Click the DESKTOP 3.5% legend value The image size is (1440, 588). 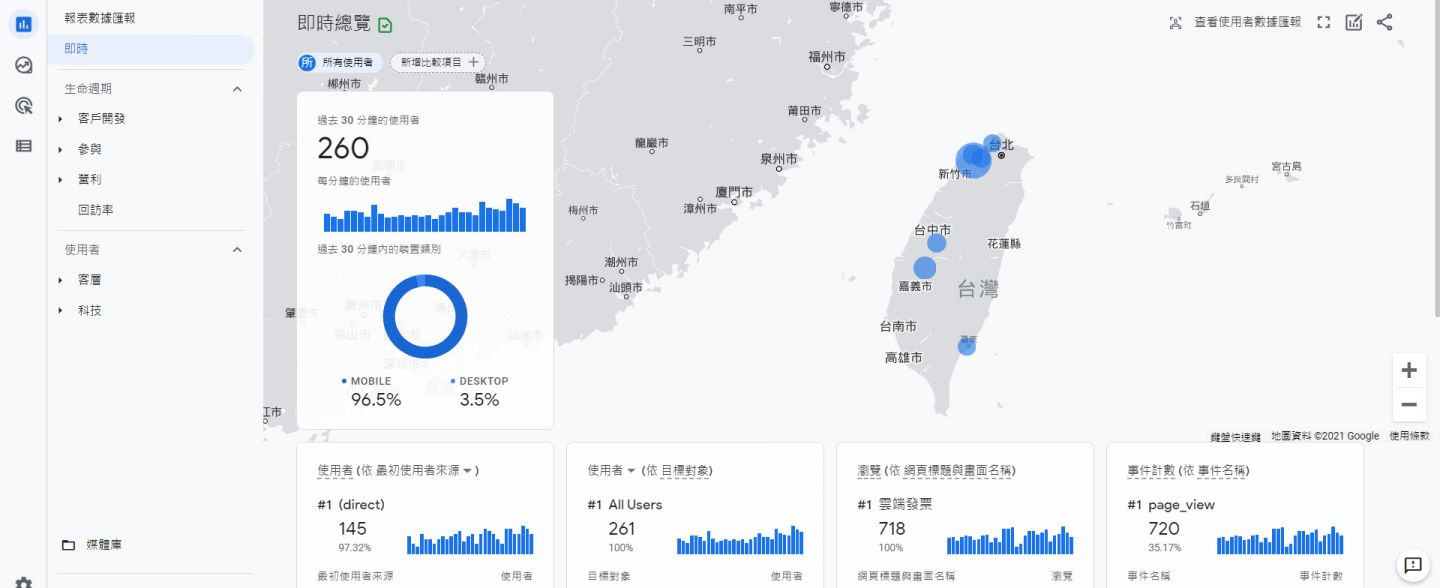tap(479, 400)
